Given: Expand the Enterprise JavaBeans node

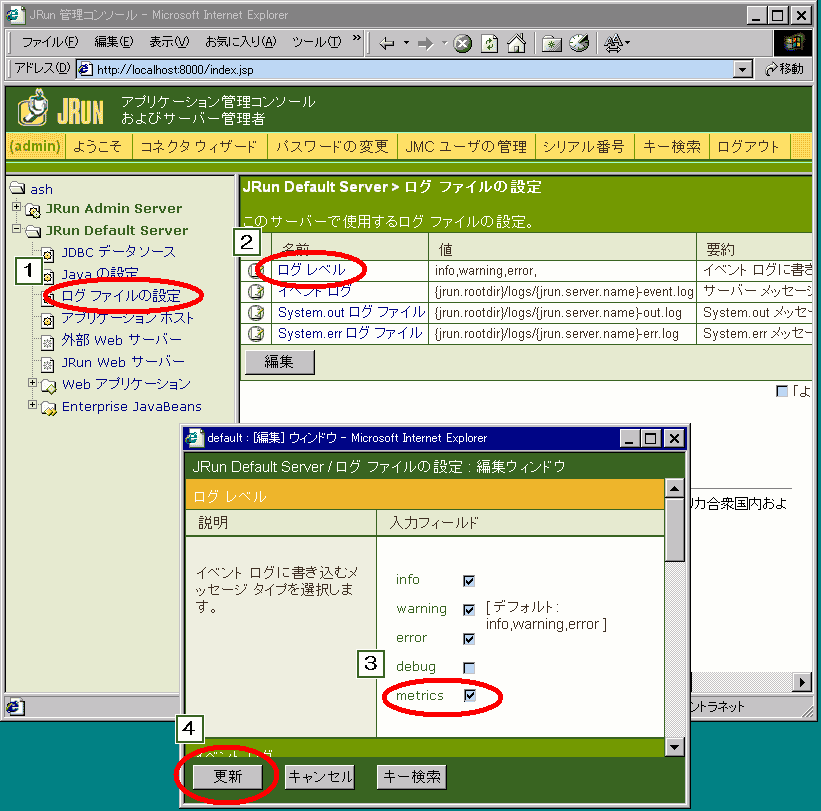Looking at the screenshot, I should point(32,405).
